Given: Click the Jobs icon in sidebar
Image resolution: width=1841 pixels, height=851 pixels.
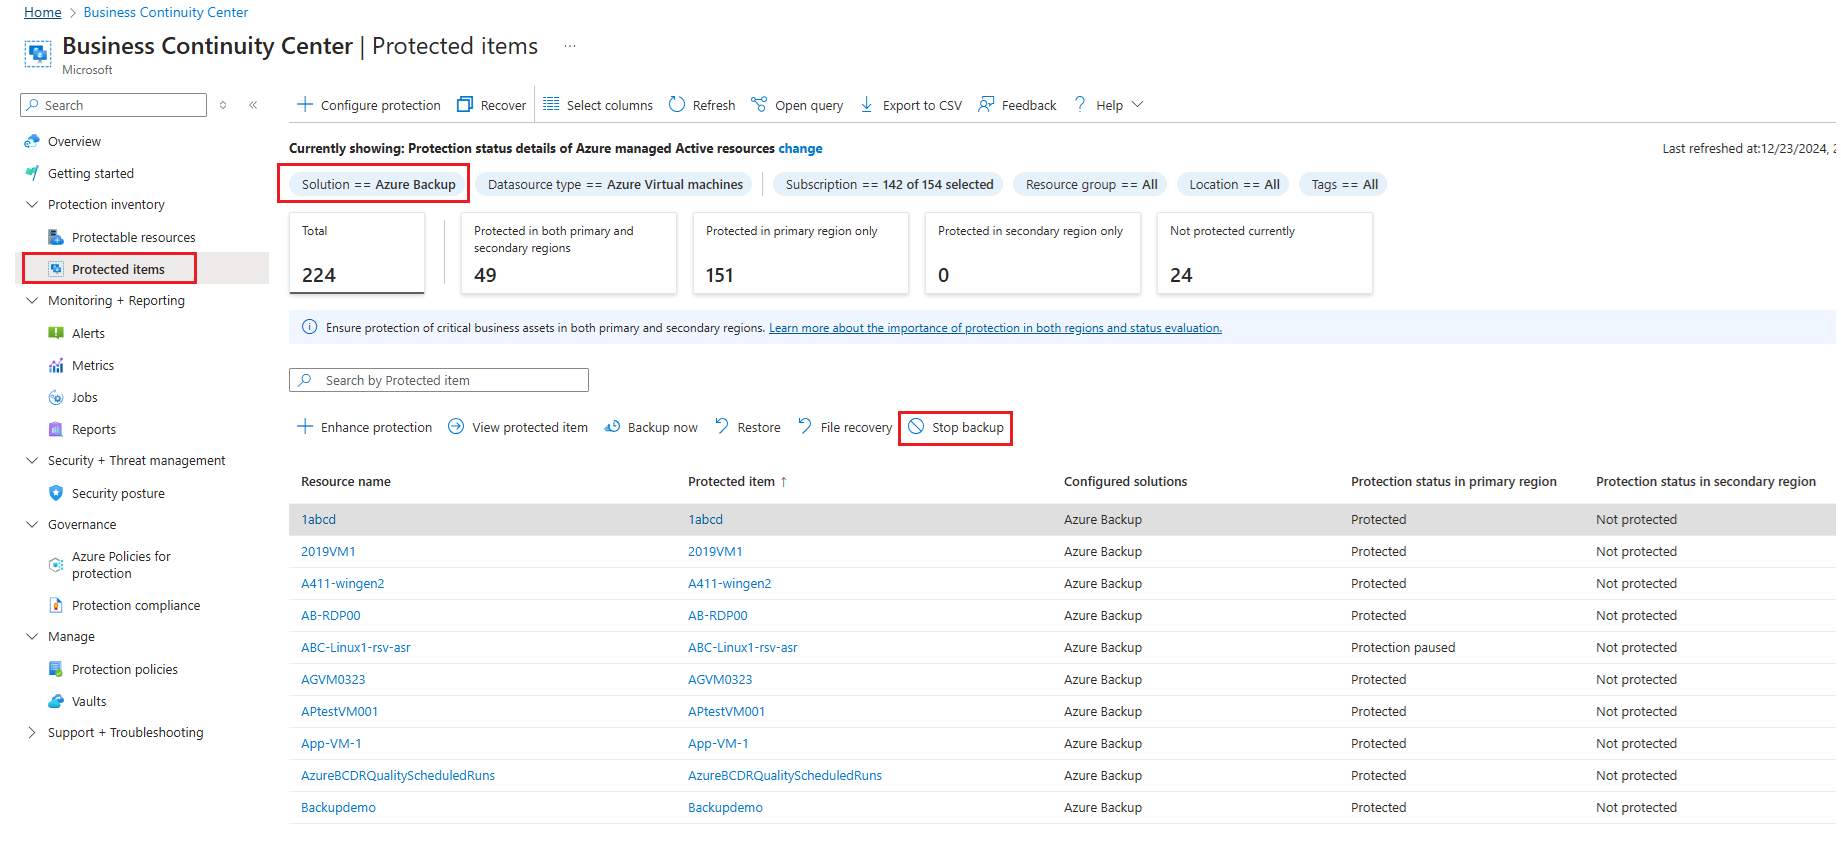Looking at the screenshot, I should pyautogui.click(x=56, y=398).
